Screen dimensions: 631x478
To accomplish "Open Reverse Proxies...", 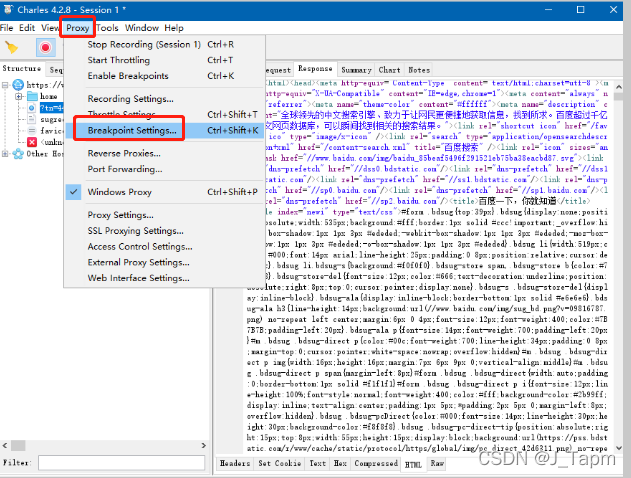I will (x=164, y=153).
